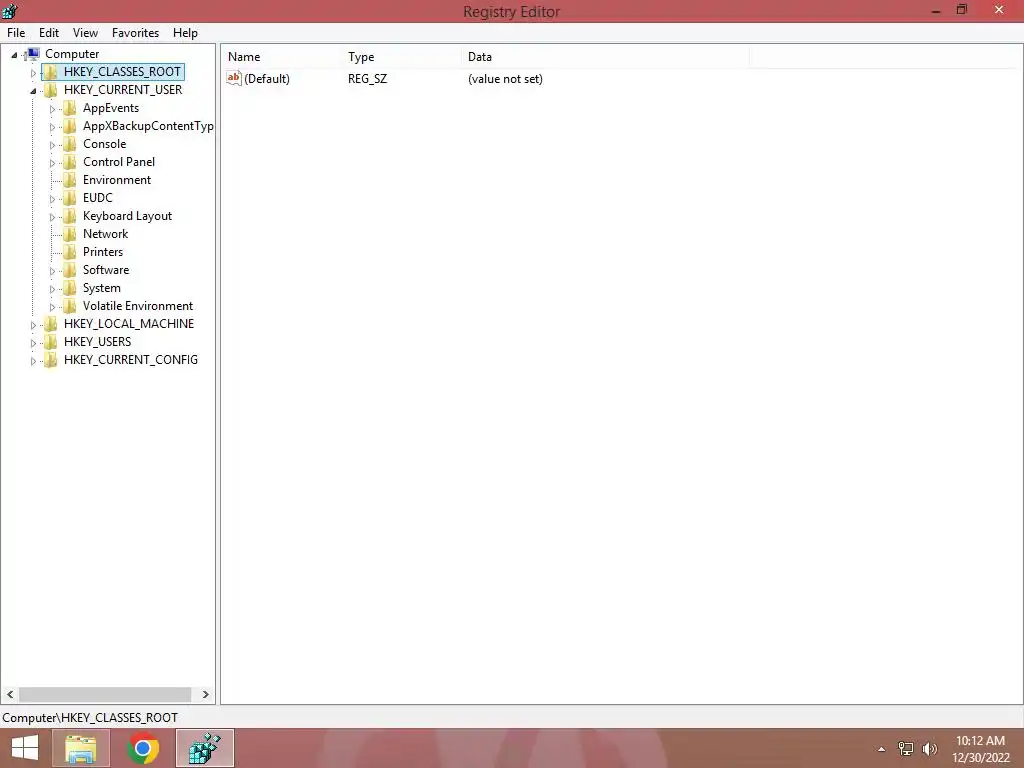Sort by the Type column header
The width and height of the screenshot is (1024, 768).
pyautogui.click(x=402, y=57)
